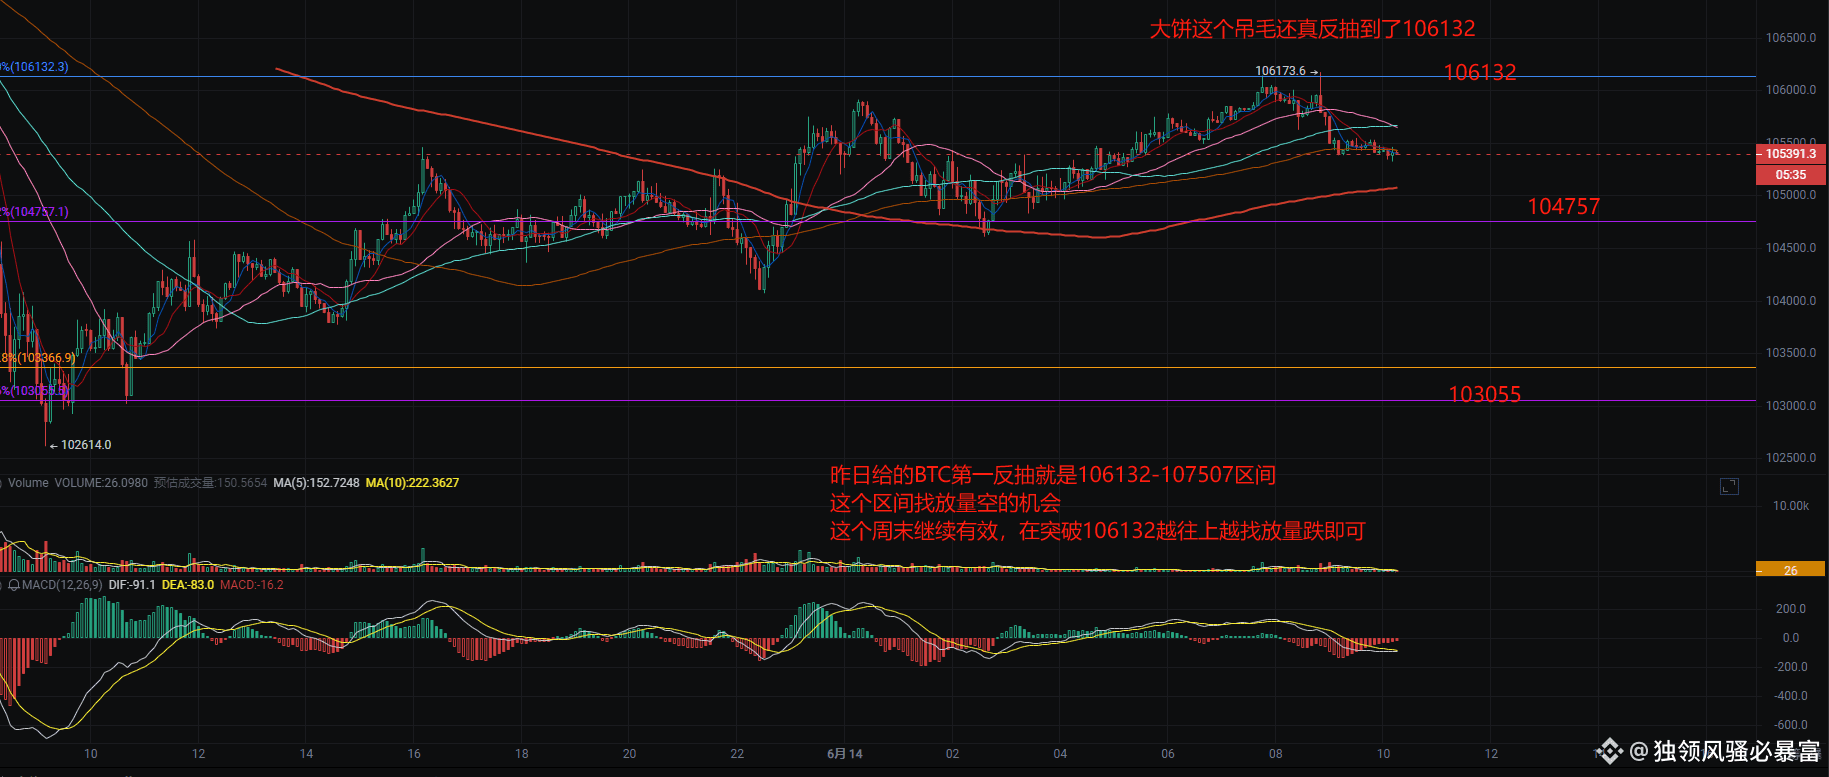This screenshot has height=777, width=1829.
Task: Click the 14 tick on the time axis
Action: [306, 754]
